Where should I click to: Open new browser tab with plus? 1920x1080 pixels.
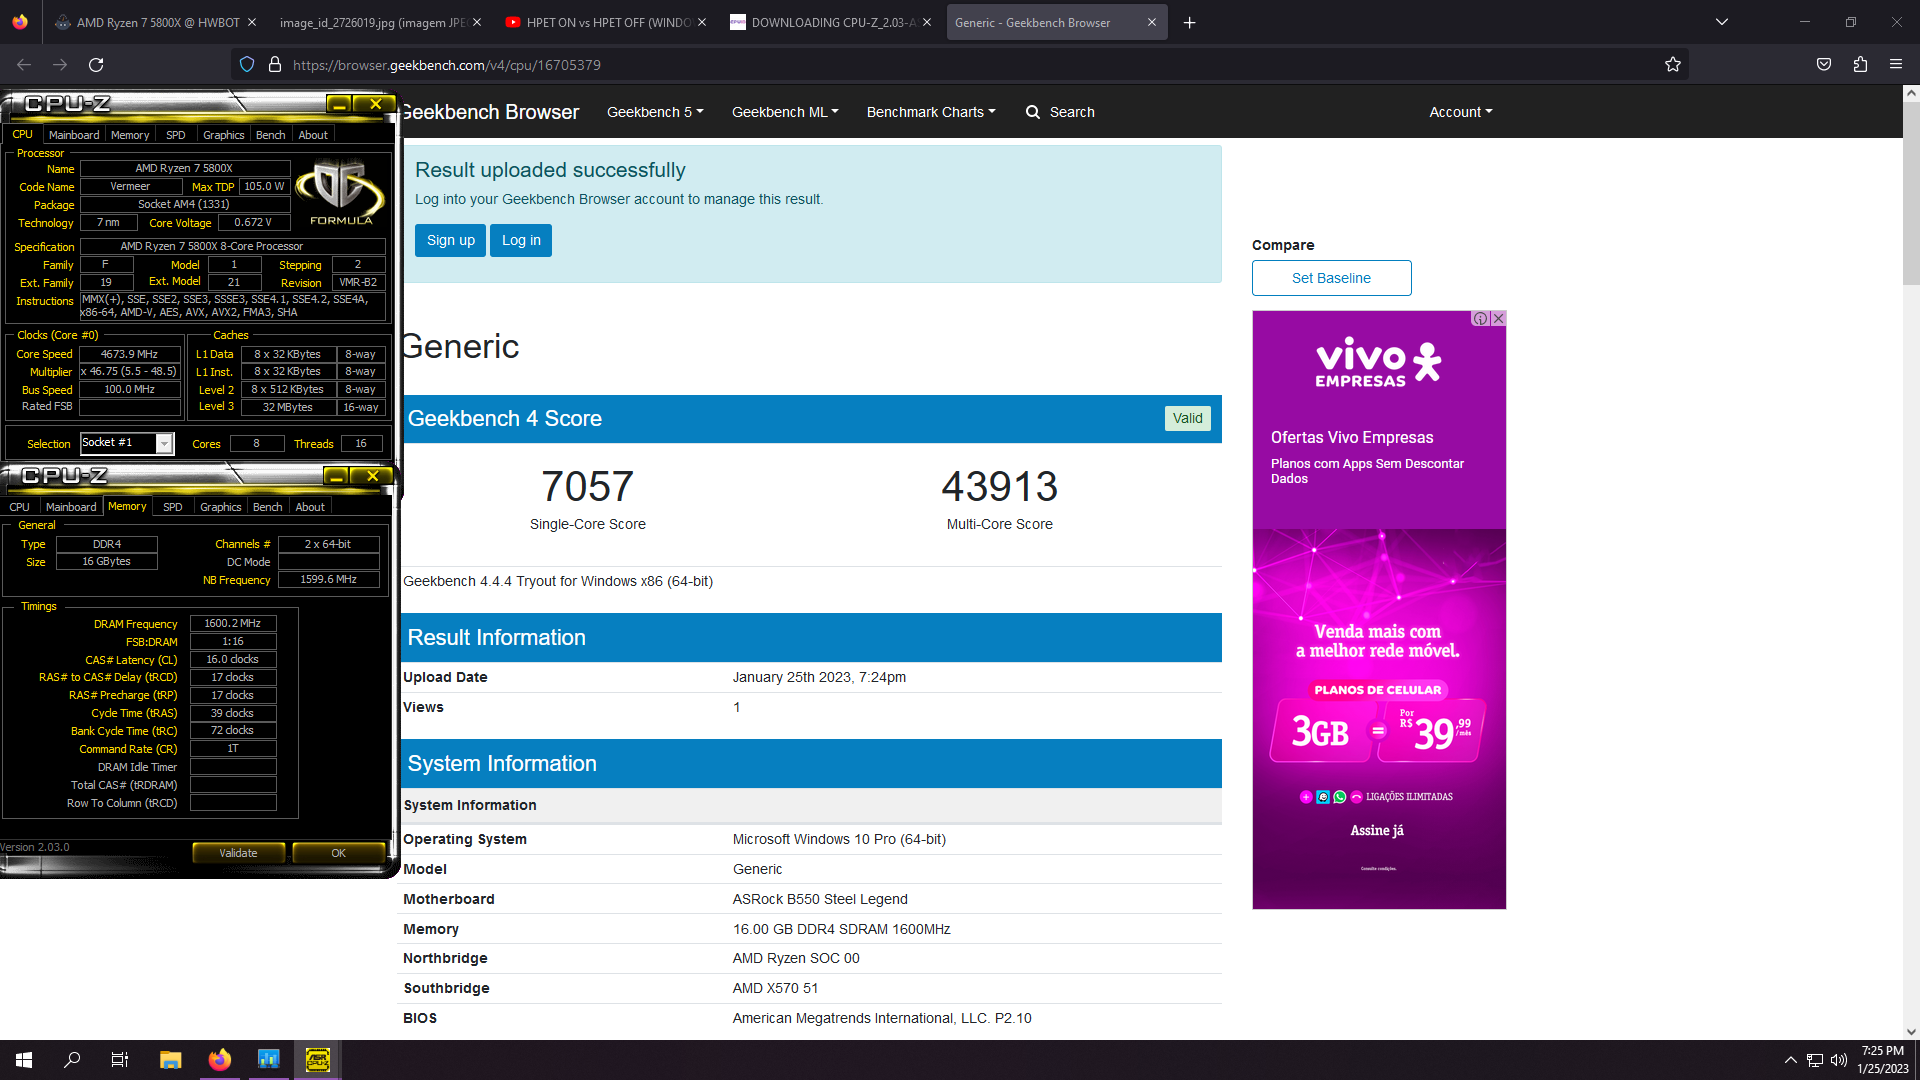1189,22
